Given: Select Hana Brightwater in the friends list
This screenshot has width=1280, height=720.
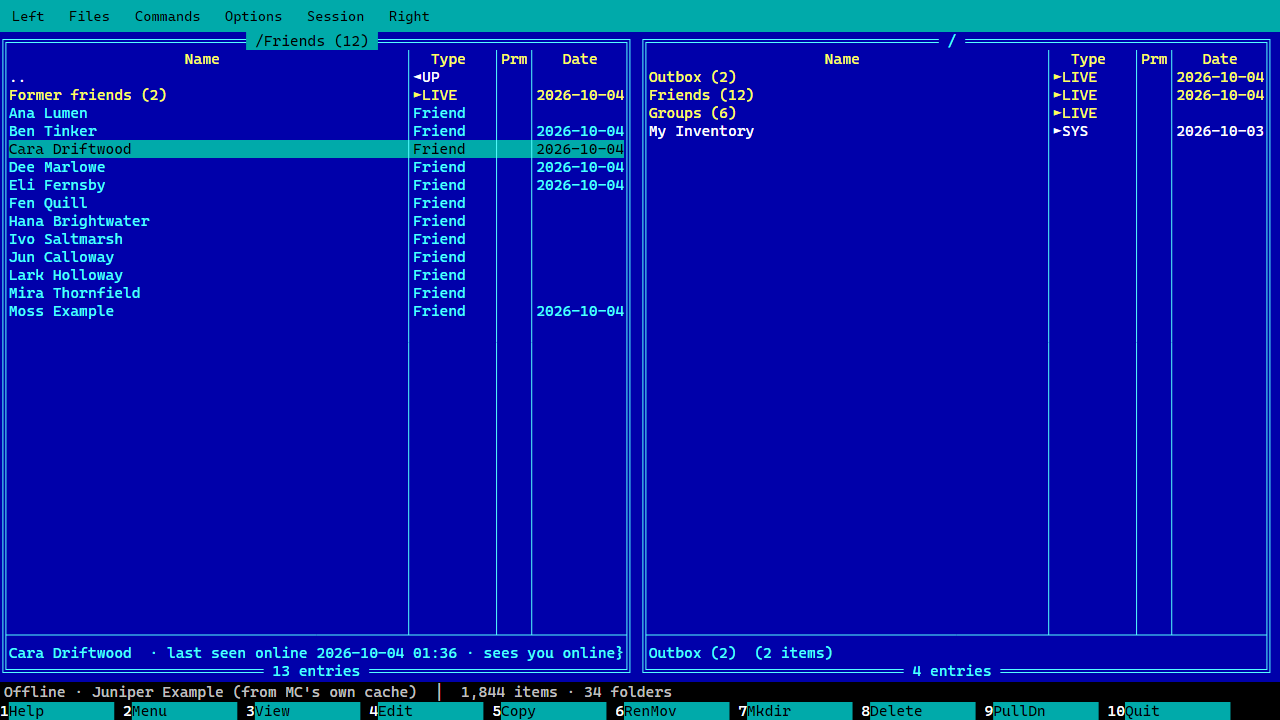Looking at the screenshot, I should click(x=316, y=221).
